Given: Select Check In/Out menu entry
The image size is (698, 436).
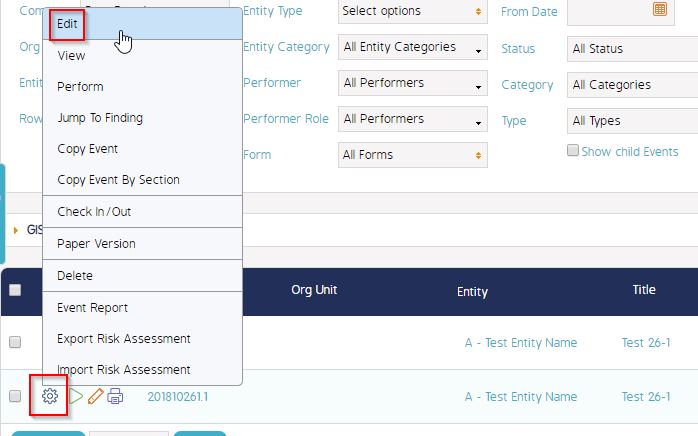Looking at the screenshot, I should coord(142,212).
